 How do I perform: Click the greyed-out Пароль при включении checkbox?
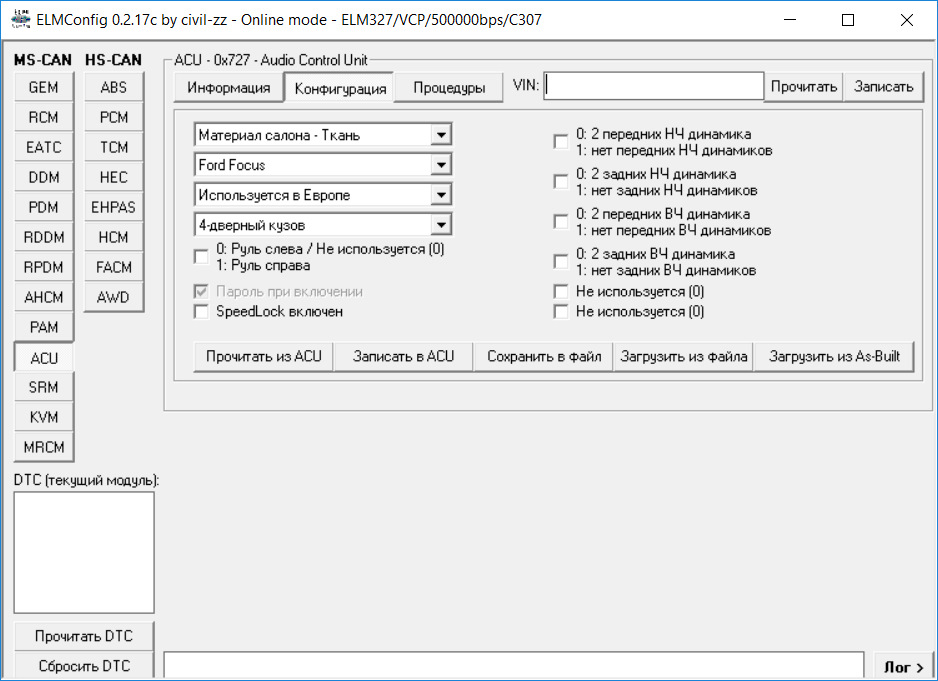click(202, 291)
